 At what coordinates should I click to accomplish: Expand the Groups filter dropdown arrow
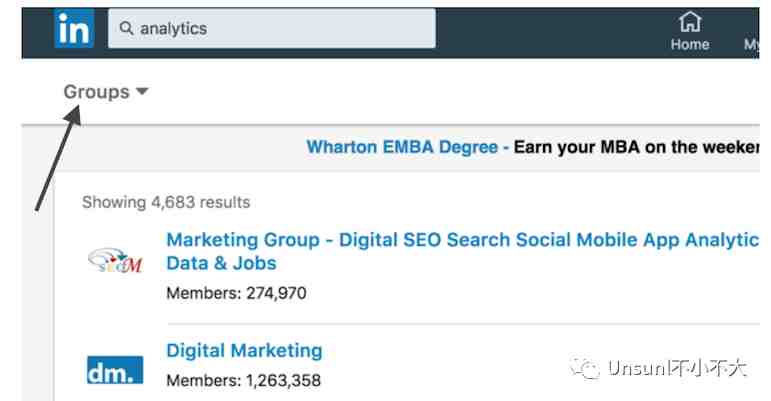(142, 91)
